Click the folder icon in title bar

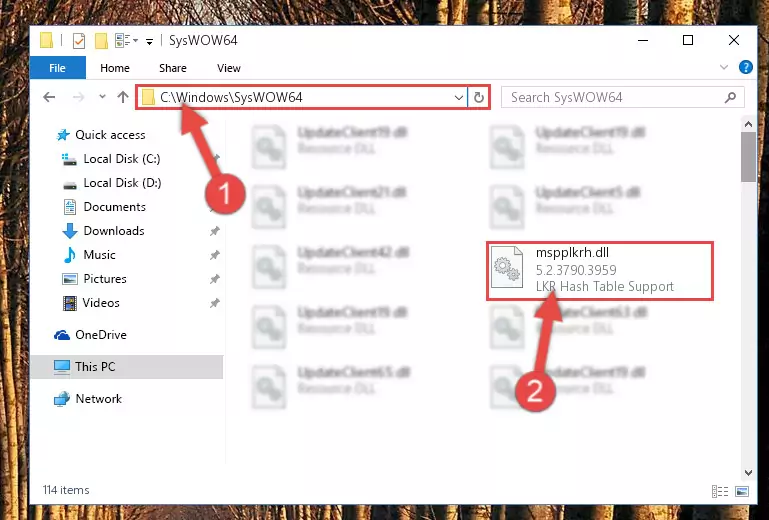[x=47, y=40]
